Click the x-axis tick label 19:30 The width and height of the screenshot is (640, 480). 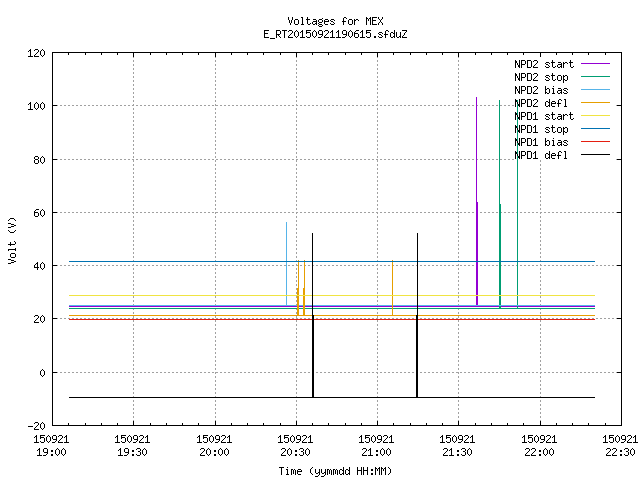132,453
